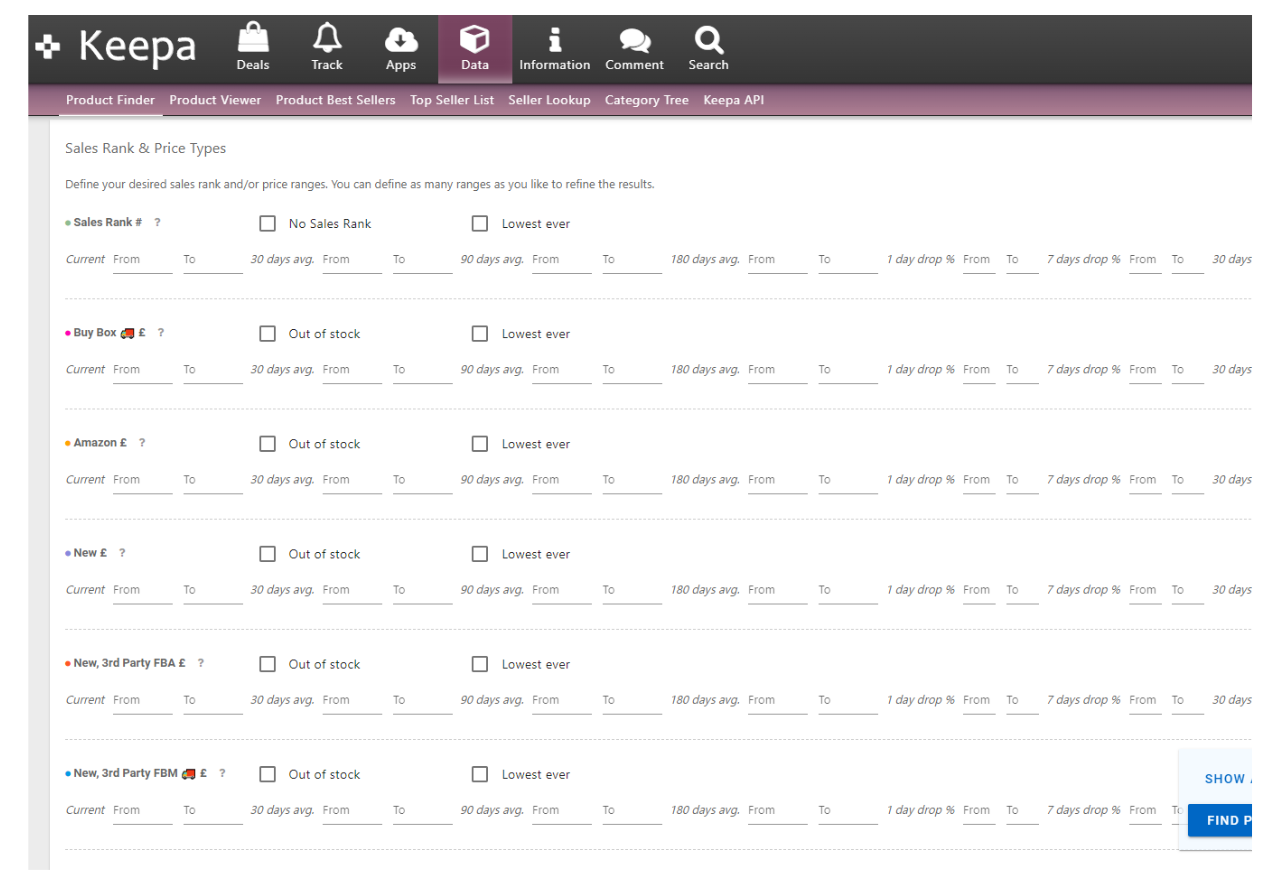This screenshot has height=885, width=1280.
Task: Tick Out of stock for New £
Action: point(267,553)
